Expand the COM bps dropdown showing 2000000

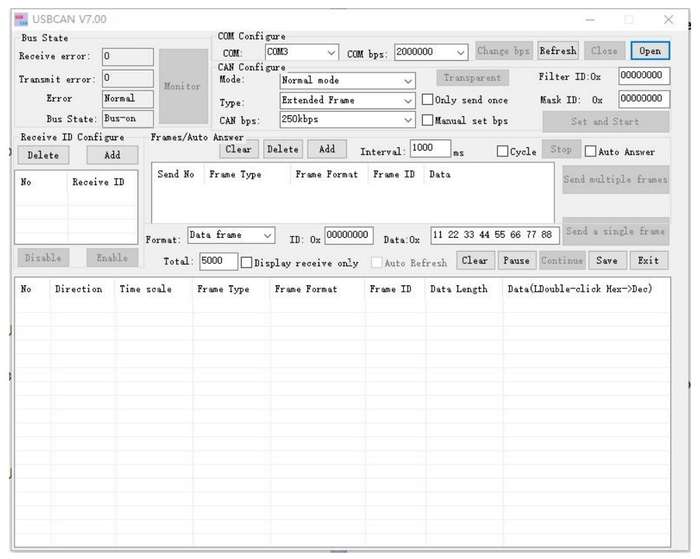(431, 52)
